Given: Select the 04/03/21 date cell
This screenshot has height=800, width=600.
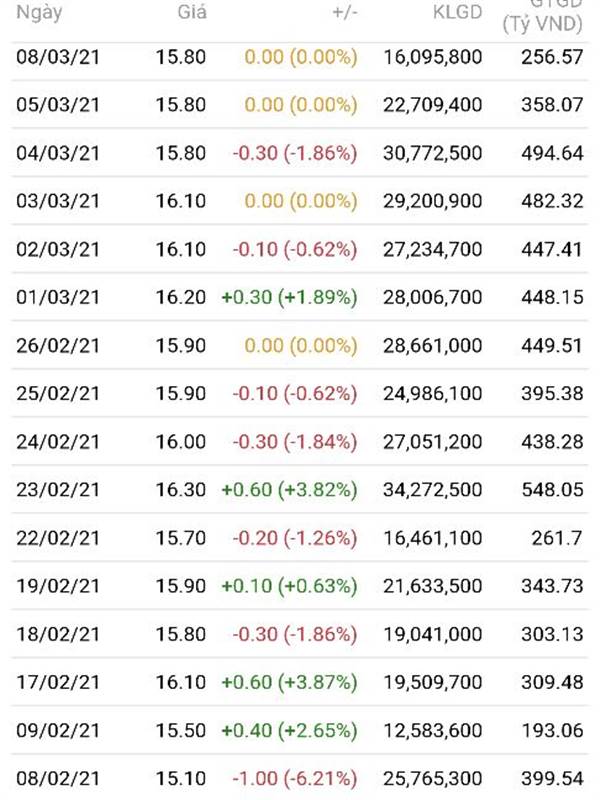Looking at the screenshot, I should click(x=58, y=153).
